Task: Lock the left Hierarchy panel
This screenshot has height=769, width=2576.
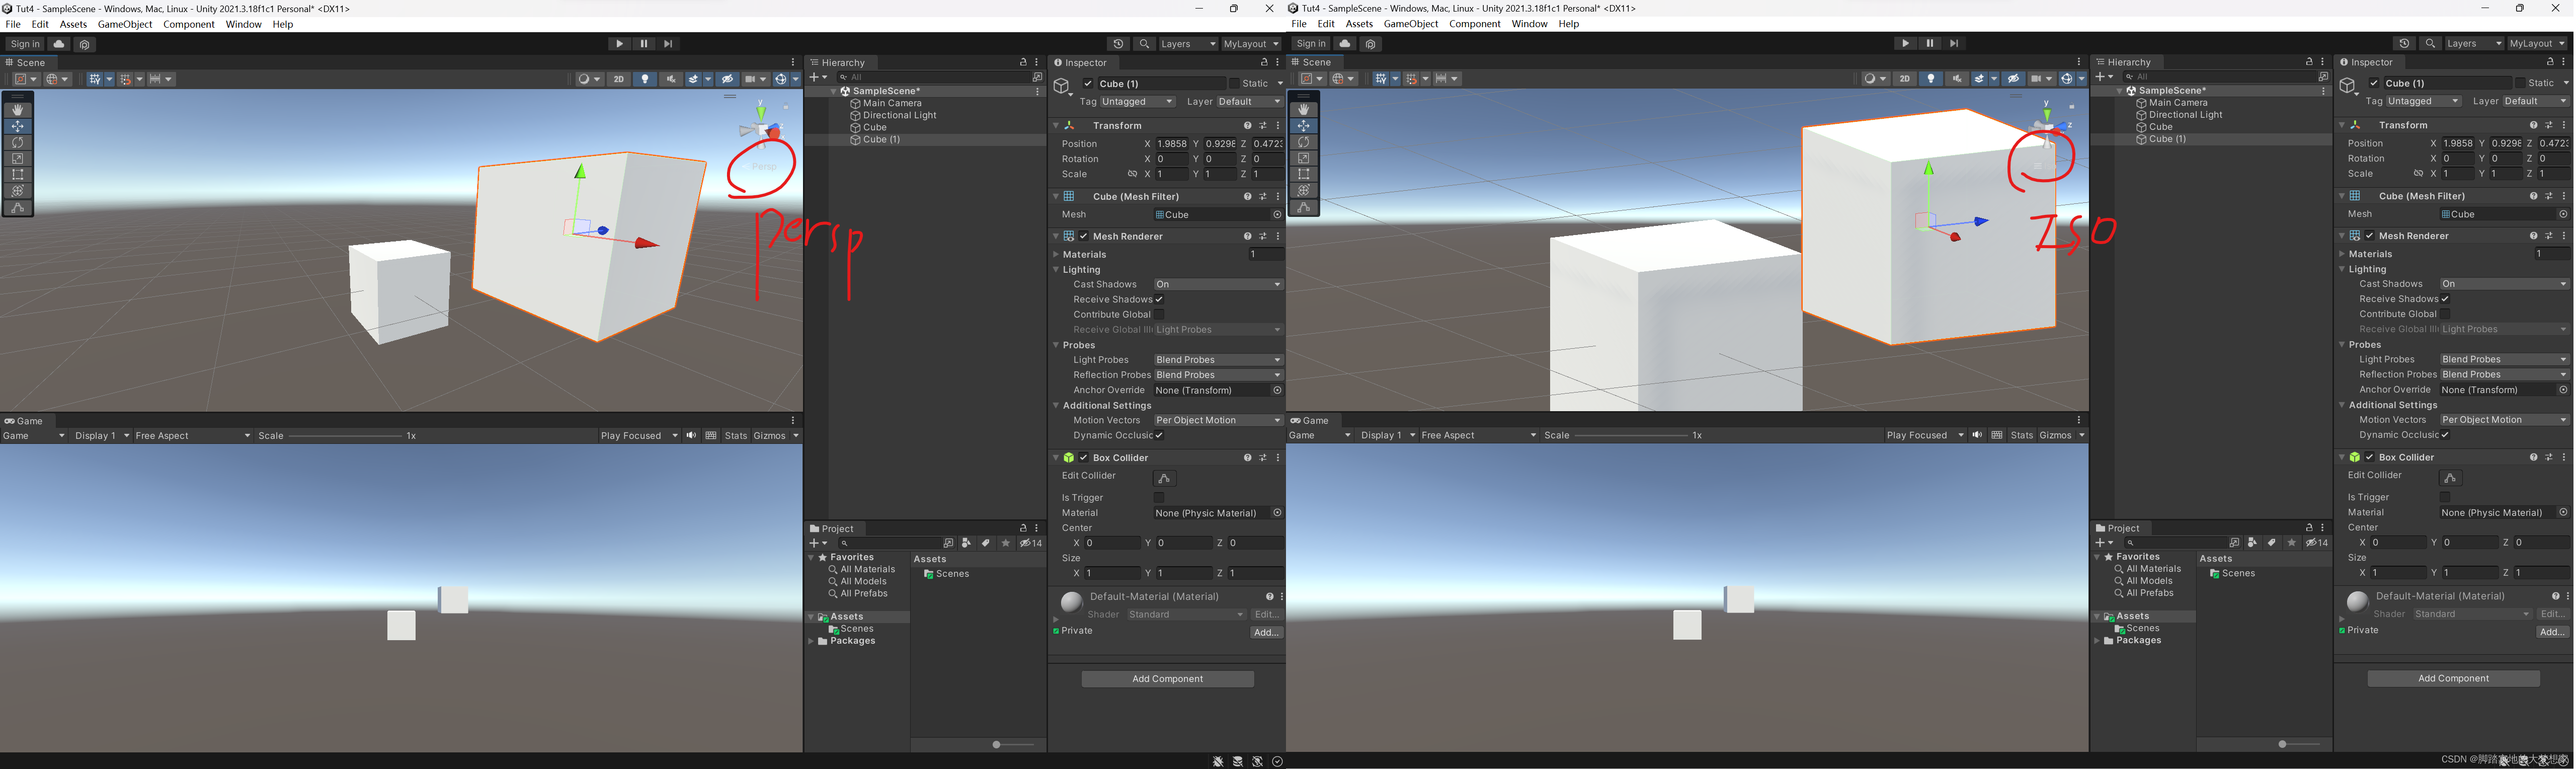Action: click(x=1023, y=62)
